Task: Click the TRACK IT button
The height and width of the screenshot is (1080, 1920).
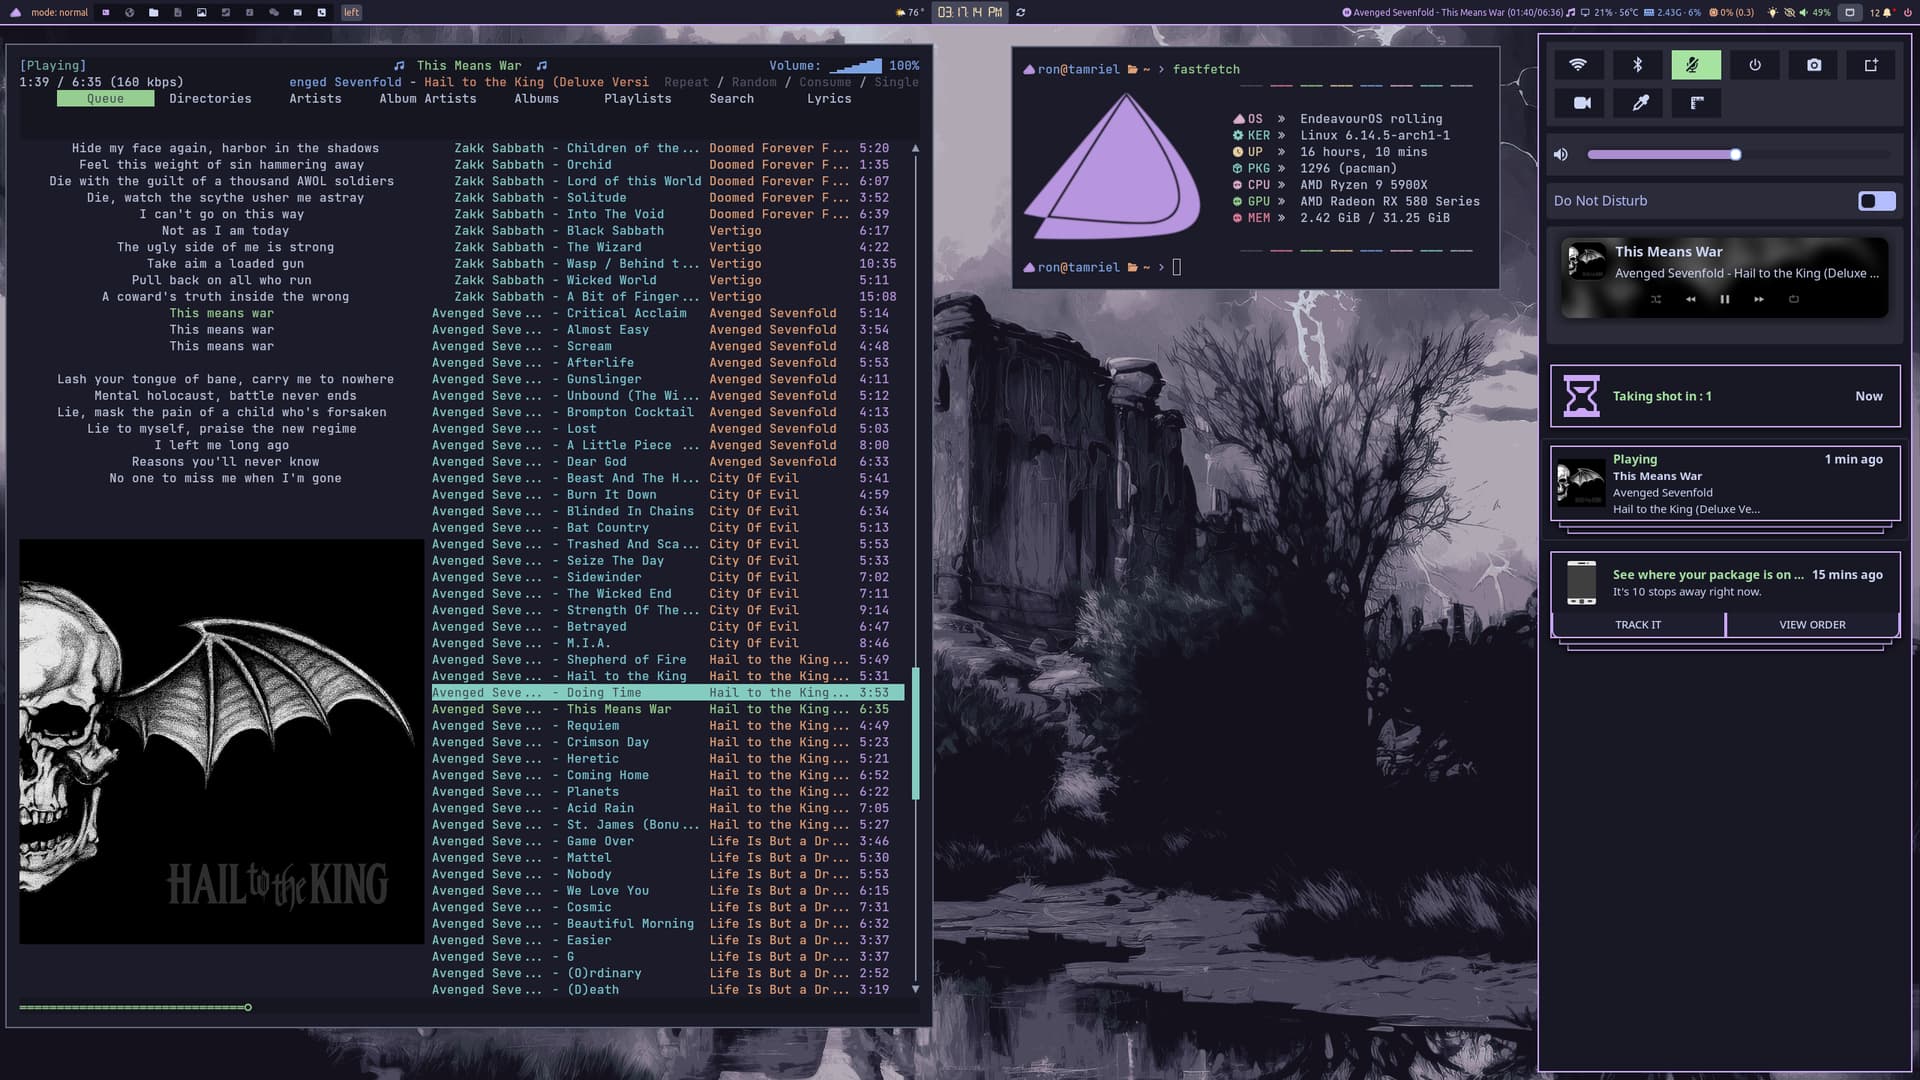Action: tap(1637, 624)
